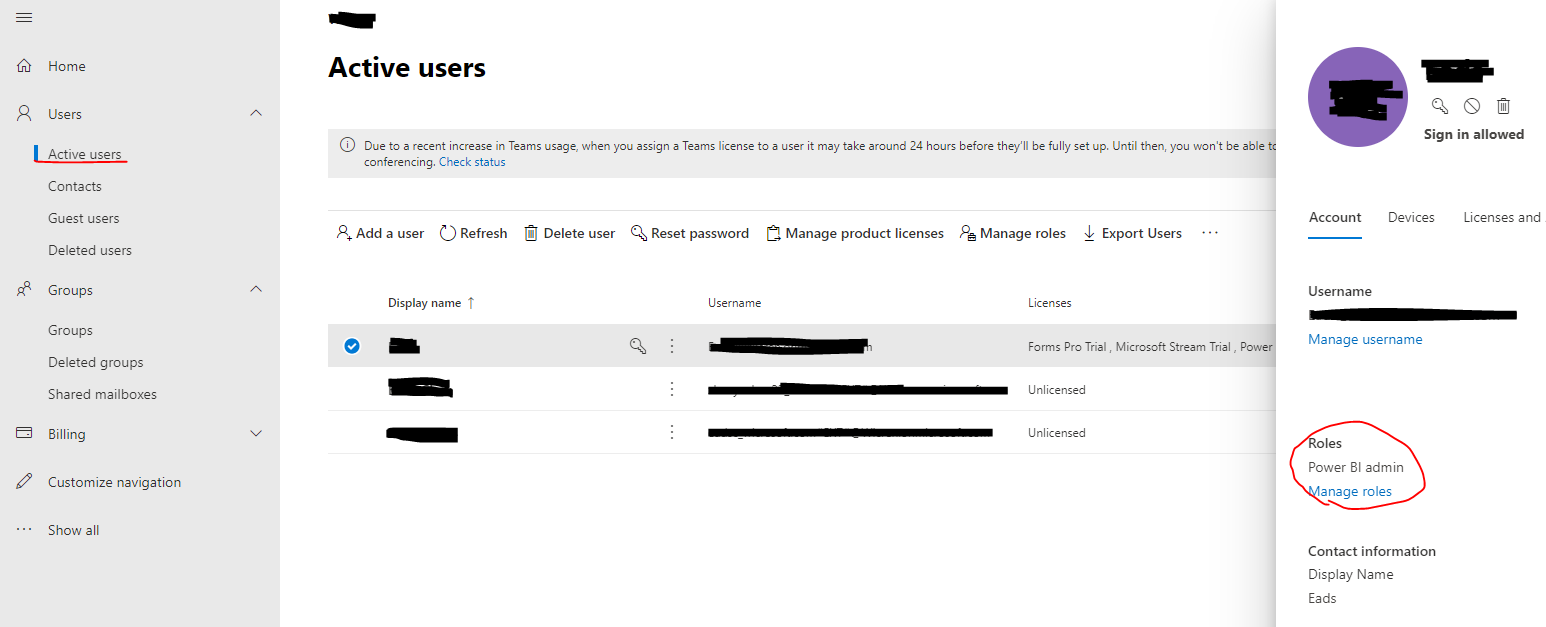
Task: Click the delete trash icon in details panel
Action: (x=1503, y=105)
